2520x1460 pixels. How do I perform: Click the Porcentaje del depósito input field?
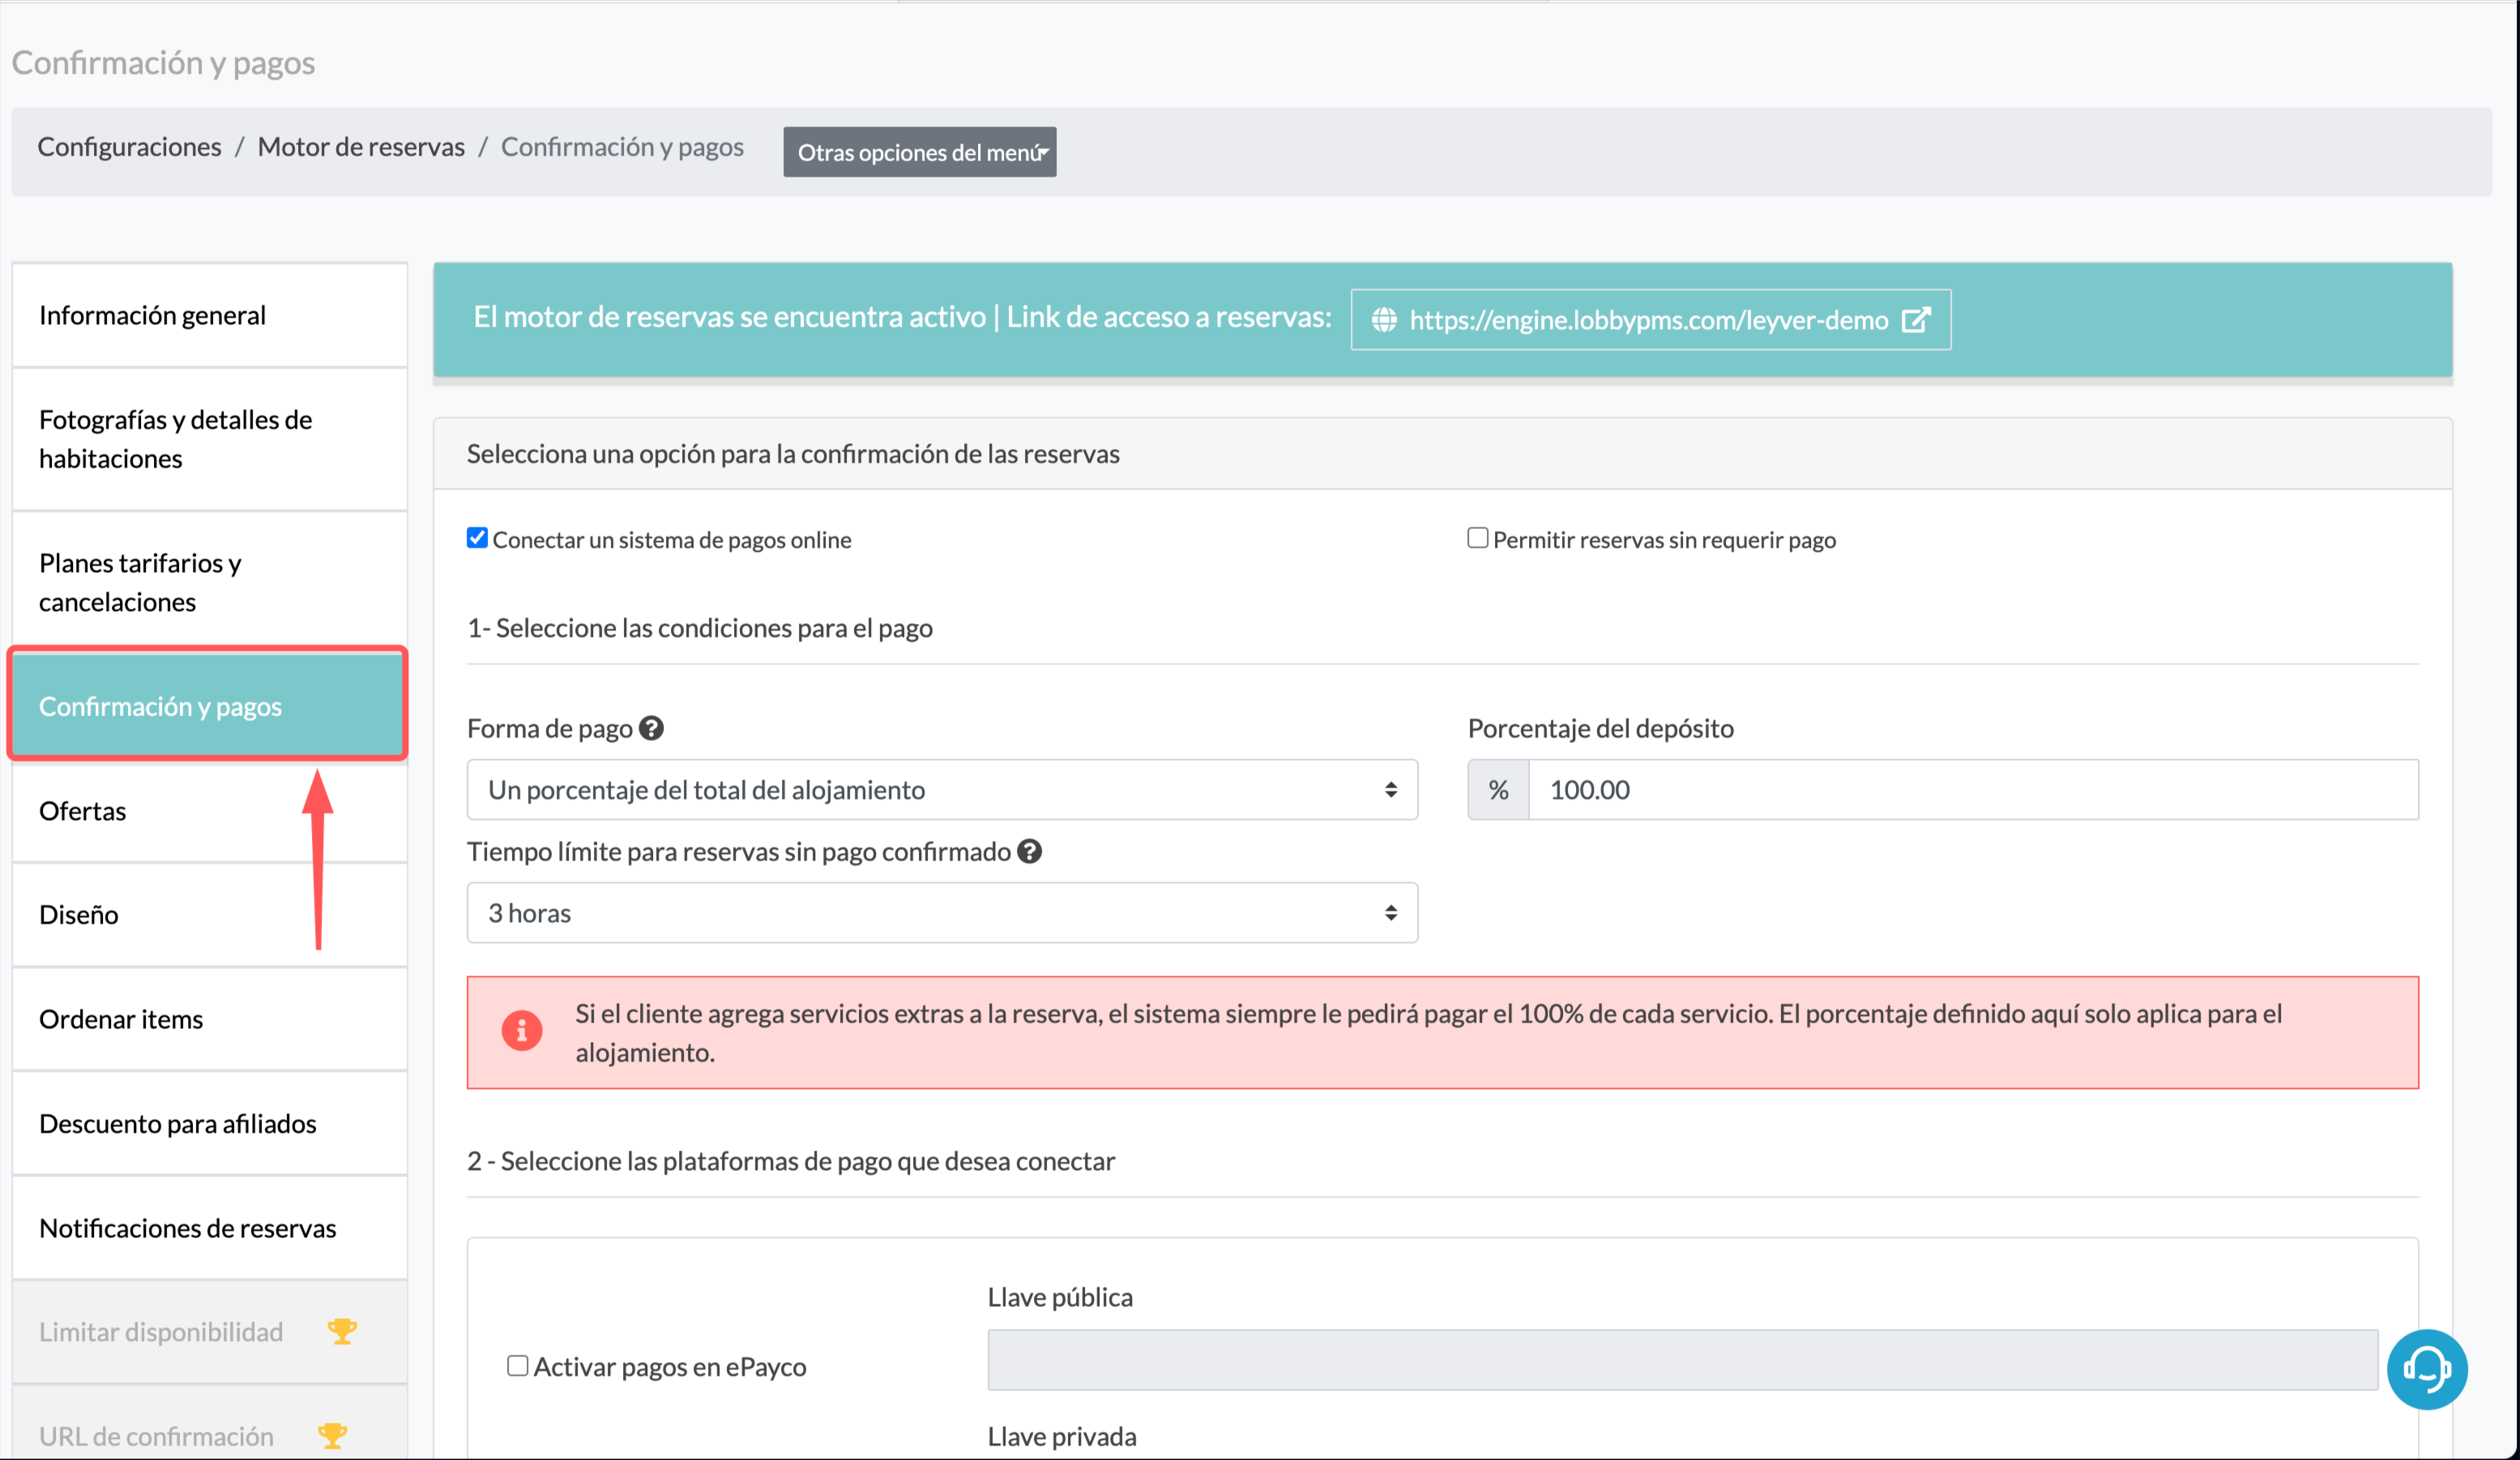click(x=1973, y=790)
